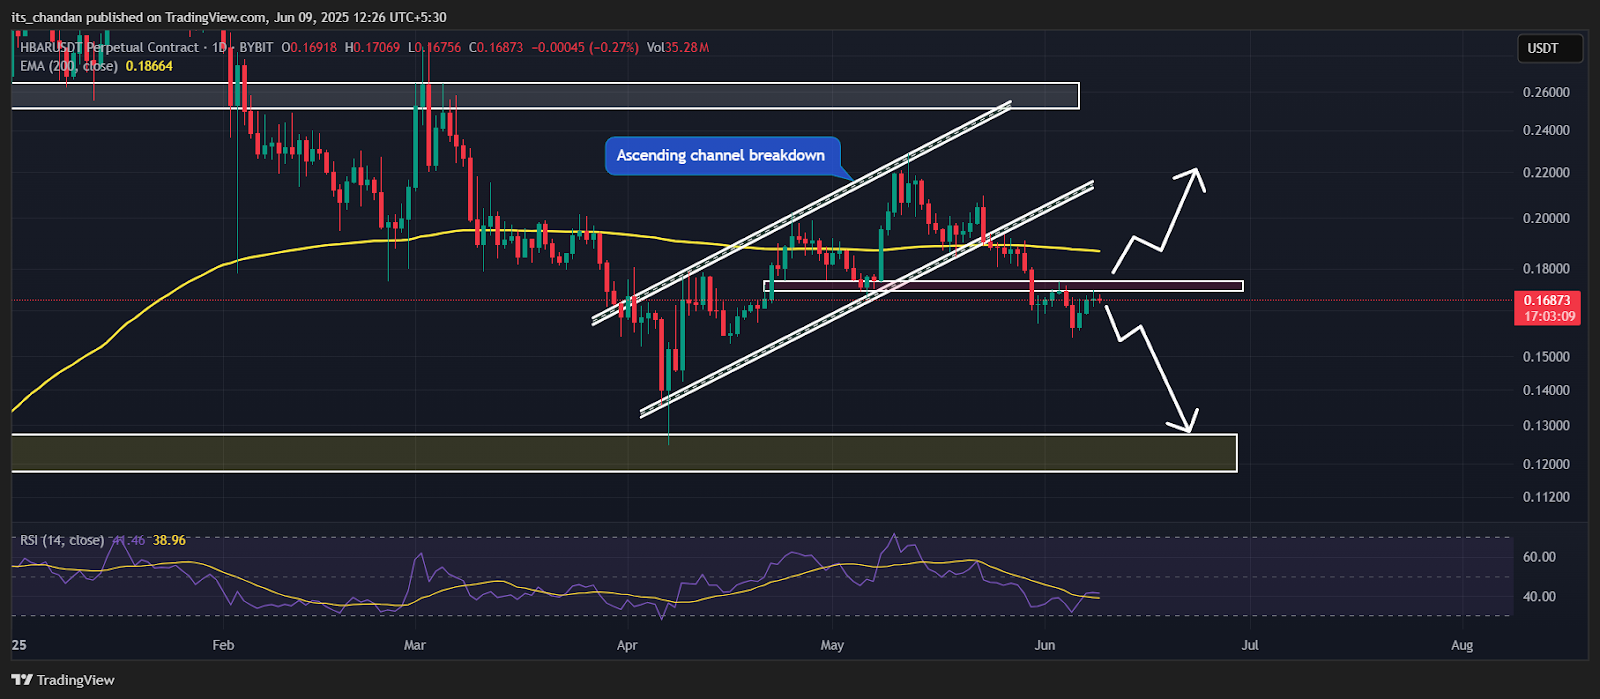The height and width of the screenshot is (699, 1600).
Task: Click the 0.14000 price axis label
Action: click(x=1546, y=390)
